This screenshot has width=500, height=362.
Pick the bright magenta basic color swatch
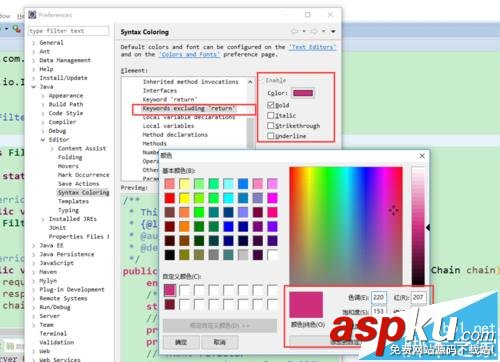click(272, 198)
